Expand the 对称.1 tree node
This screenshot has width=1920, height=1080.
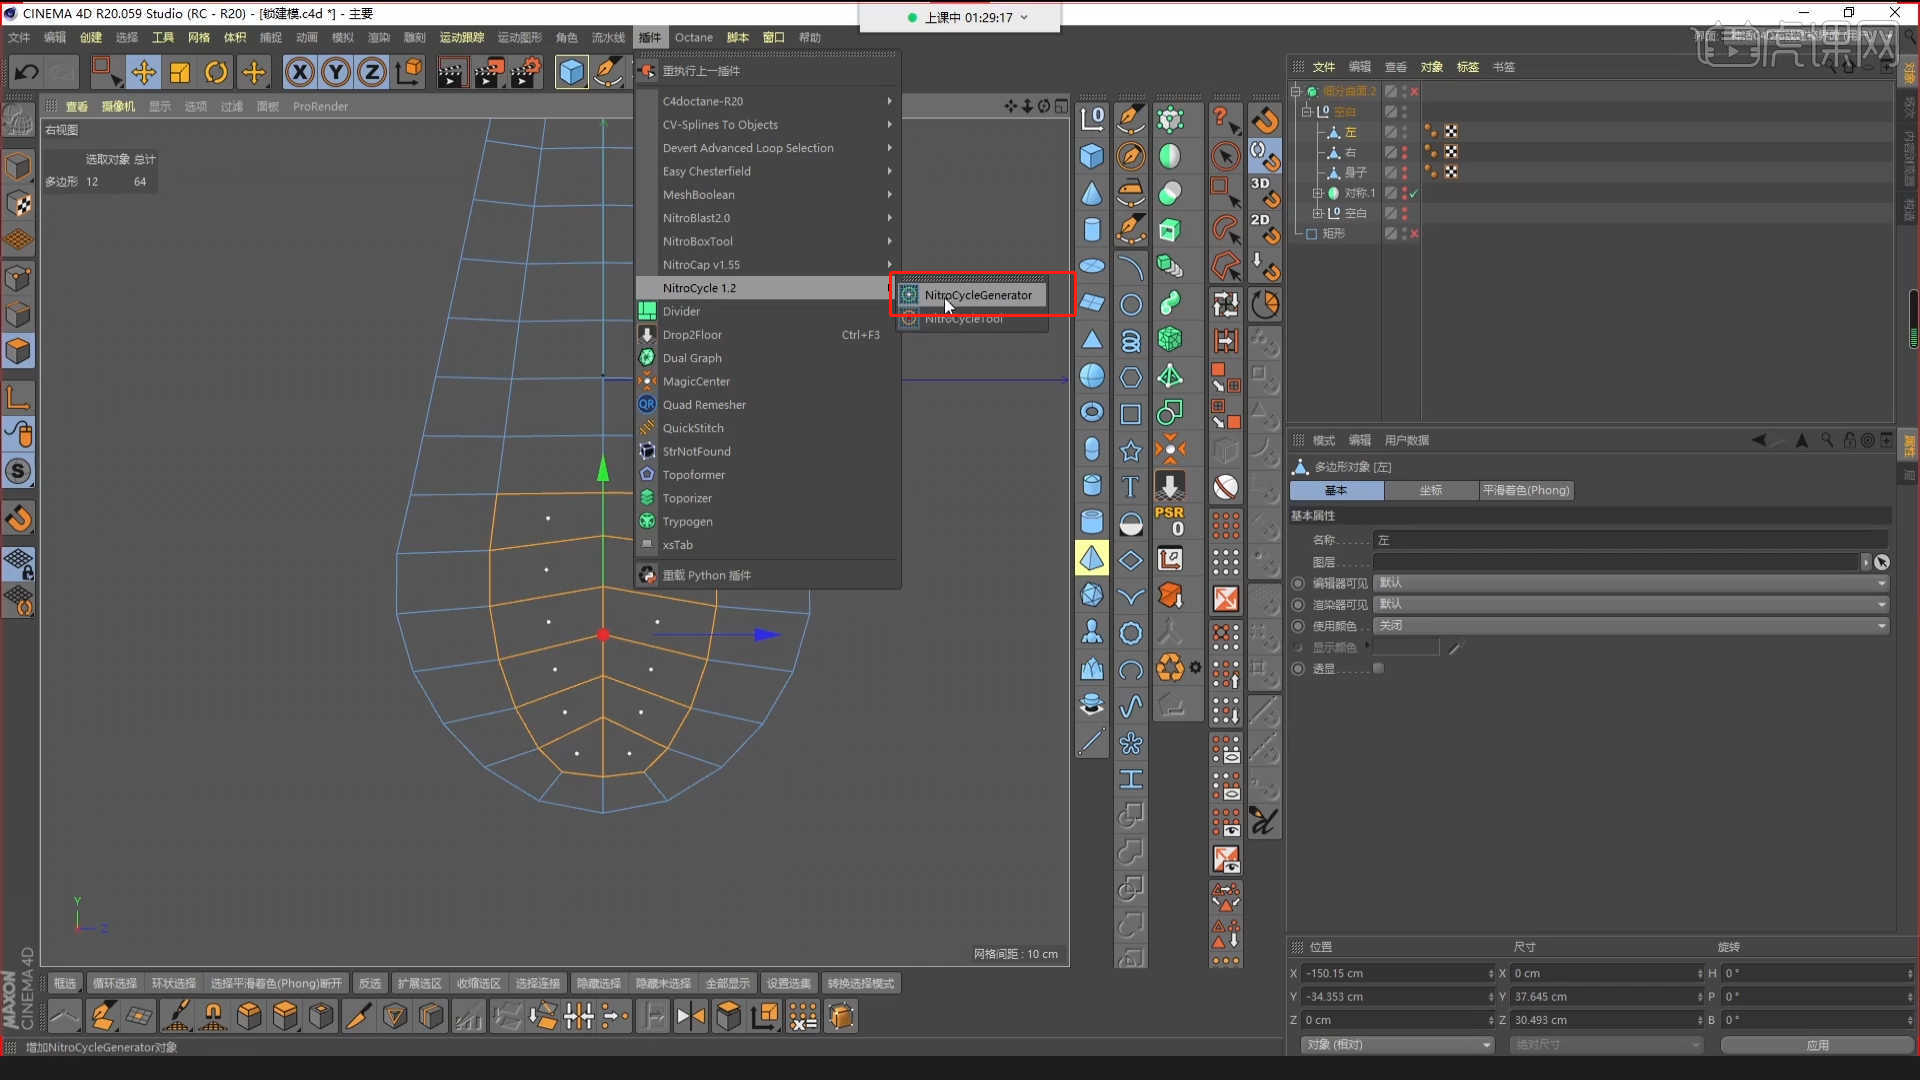click(1317, 193)
